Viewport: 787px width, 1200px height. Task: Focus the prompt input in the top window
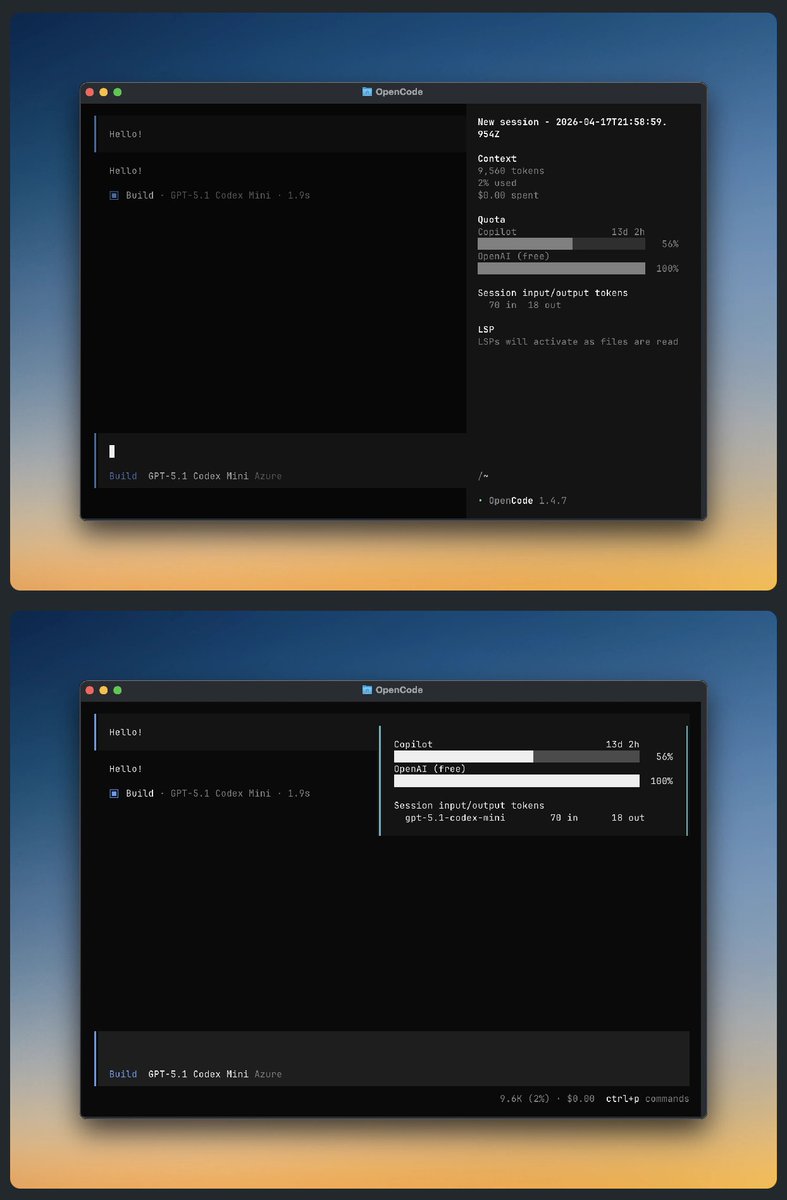pos(281,451)
